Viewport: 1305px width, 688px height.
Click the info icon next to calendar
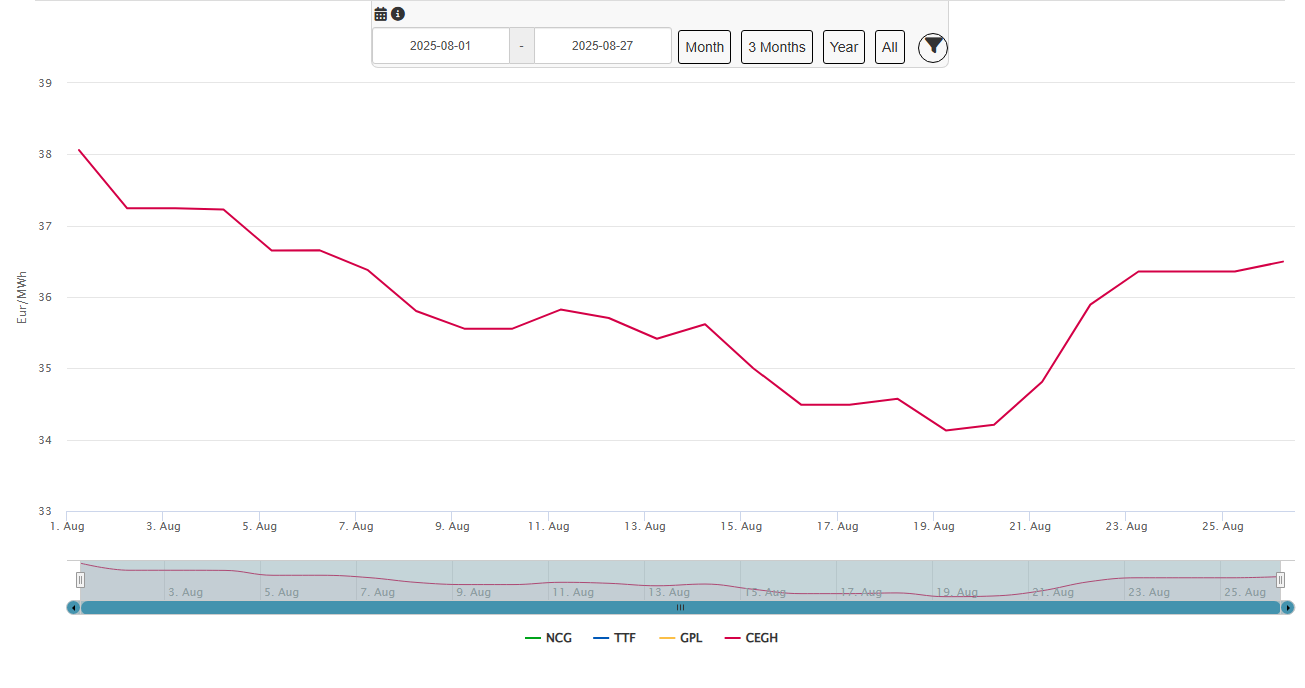click(x=398, y=14)
